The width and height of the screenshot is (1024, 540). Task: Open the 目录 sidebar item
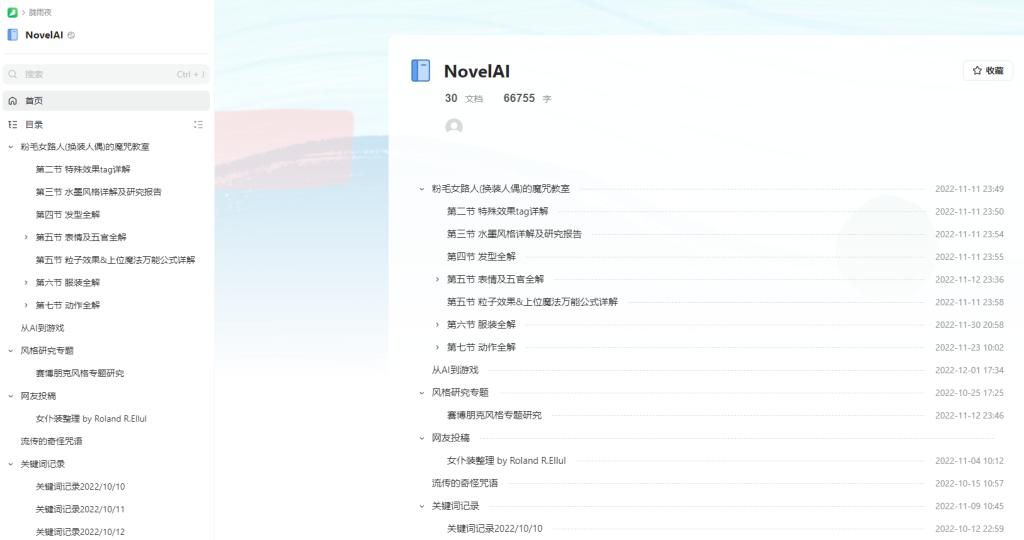pyautogui.click(x=34, y=125)
